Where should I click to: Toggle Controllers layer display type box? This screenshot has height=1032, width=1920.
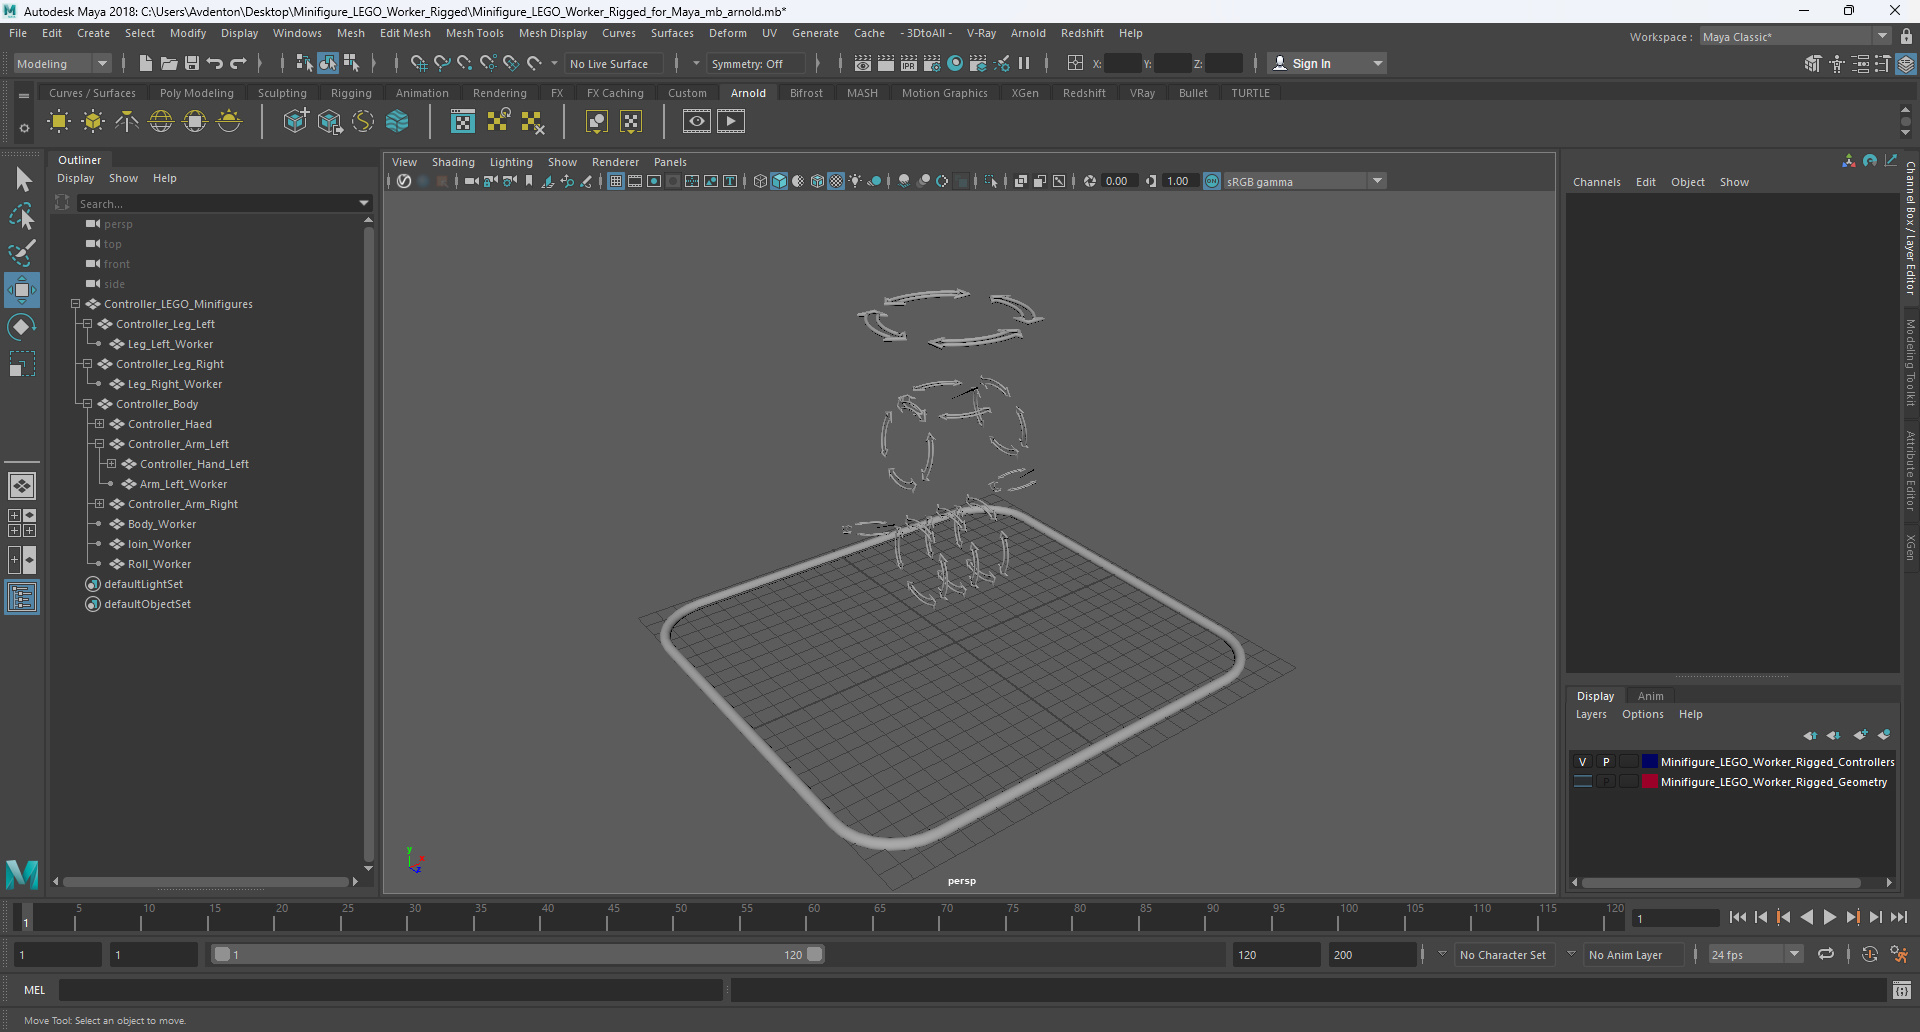[1629, 762]
